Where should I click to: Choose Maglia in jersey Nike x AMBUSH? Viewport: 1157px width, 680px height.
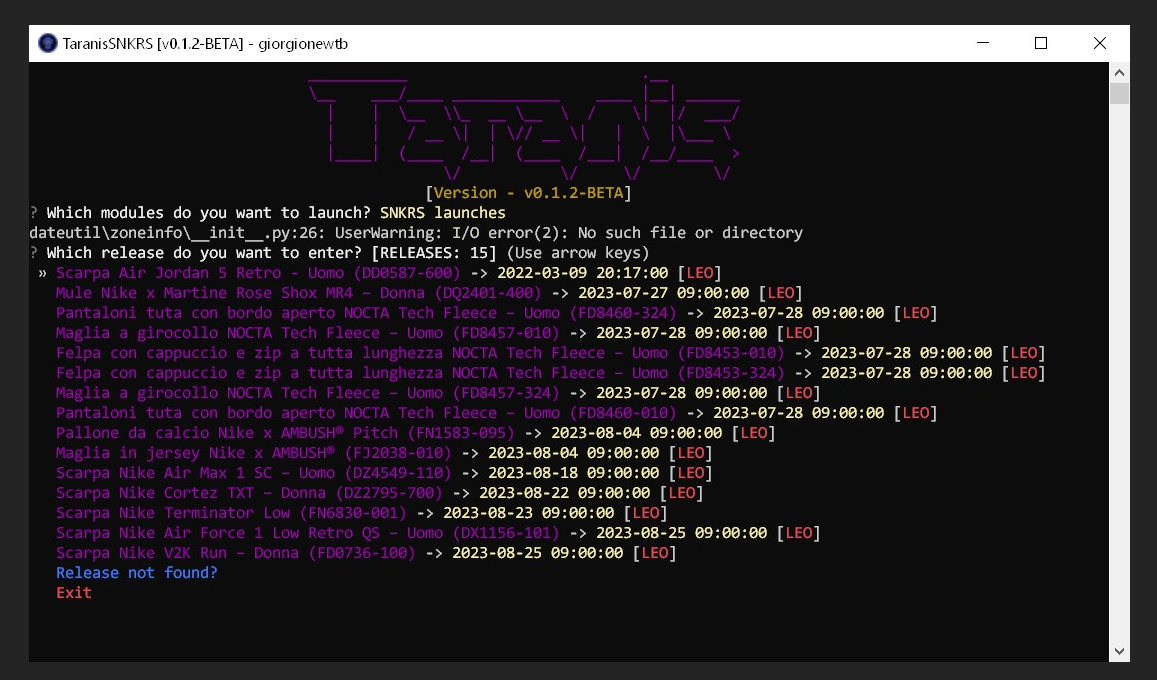point(253,453)
